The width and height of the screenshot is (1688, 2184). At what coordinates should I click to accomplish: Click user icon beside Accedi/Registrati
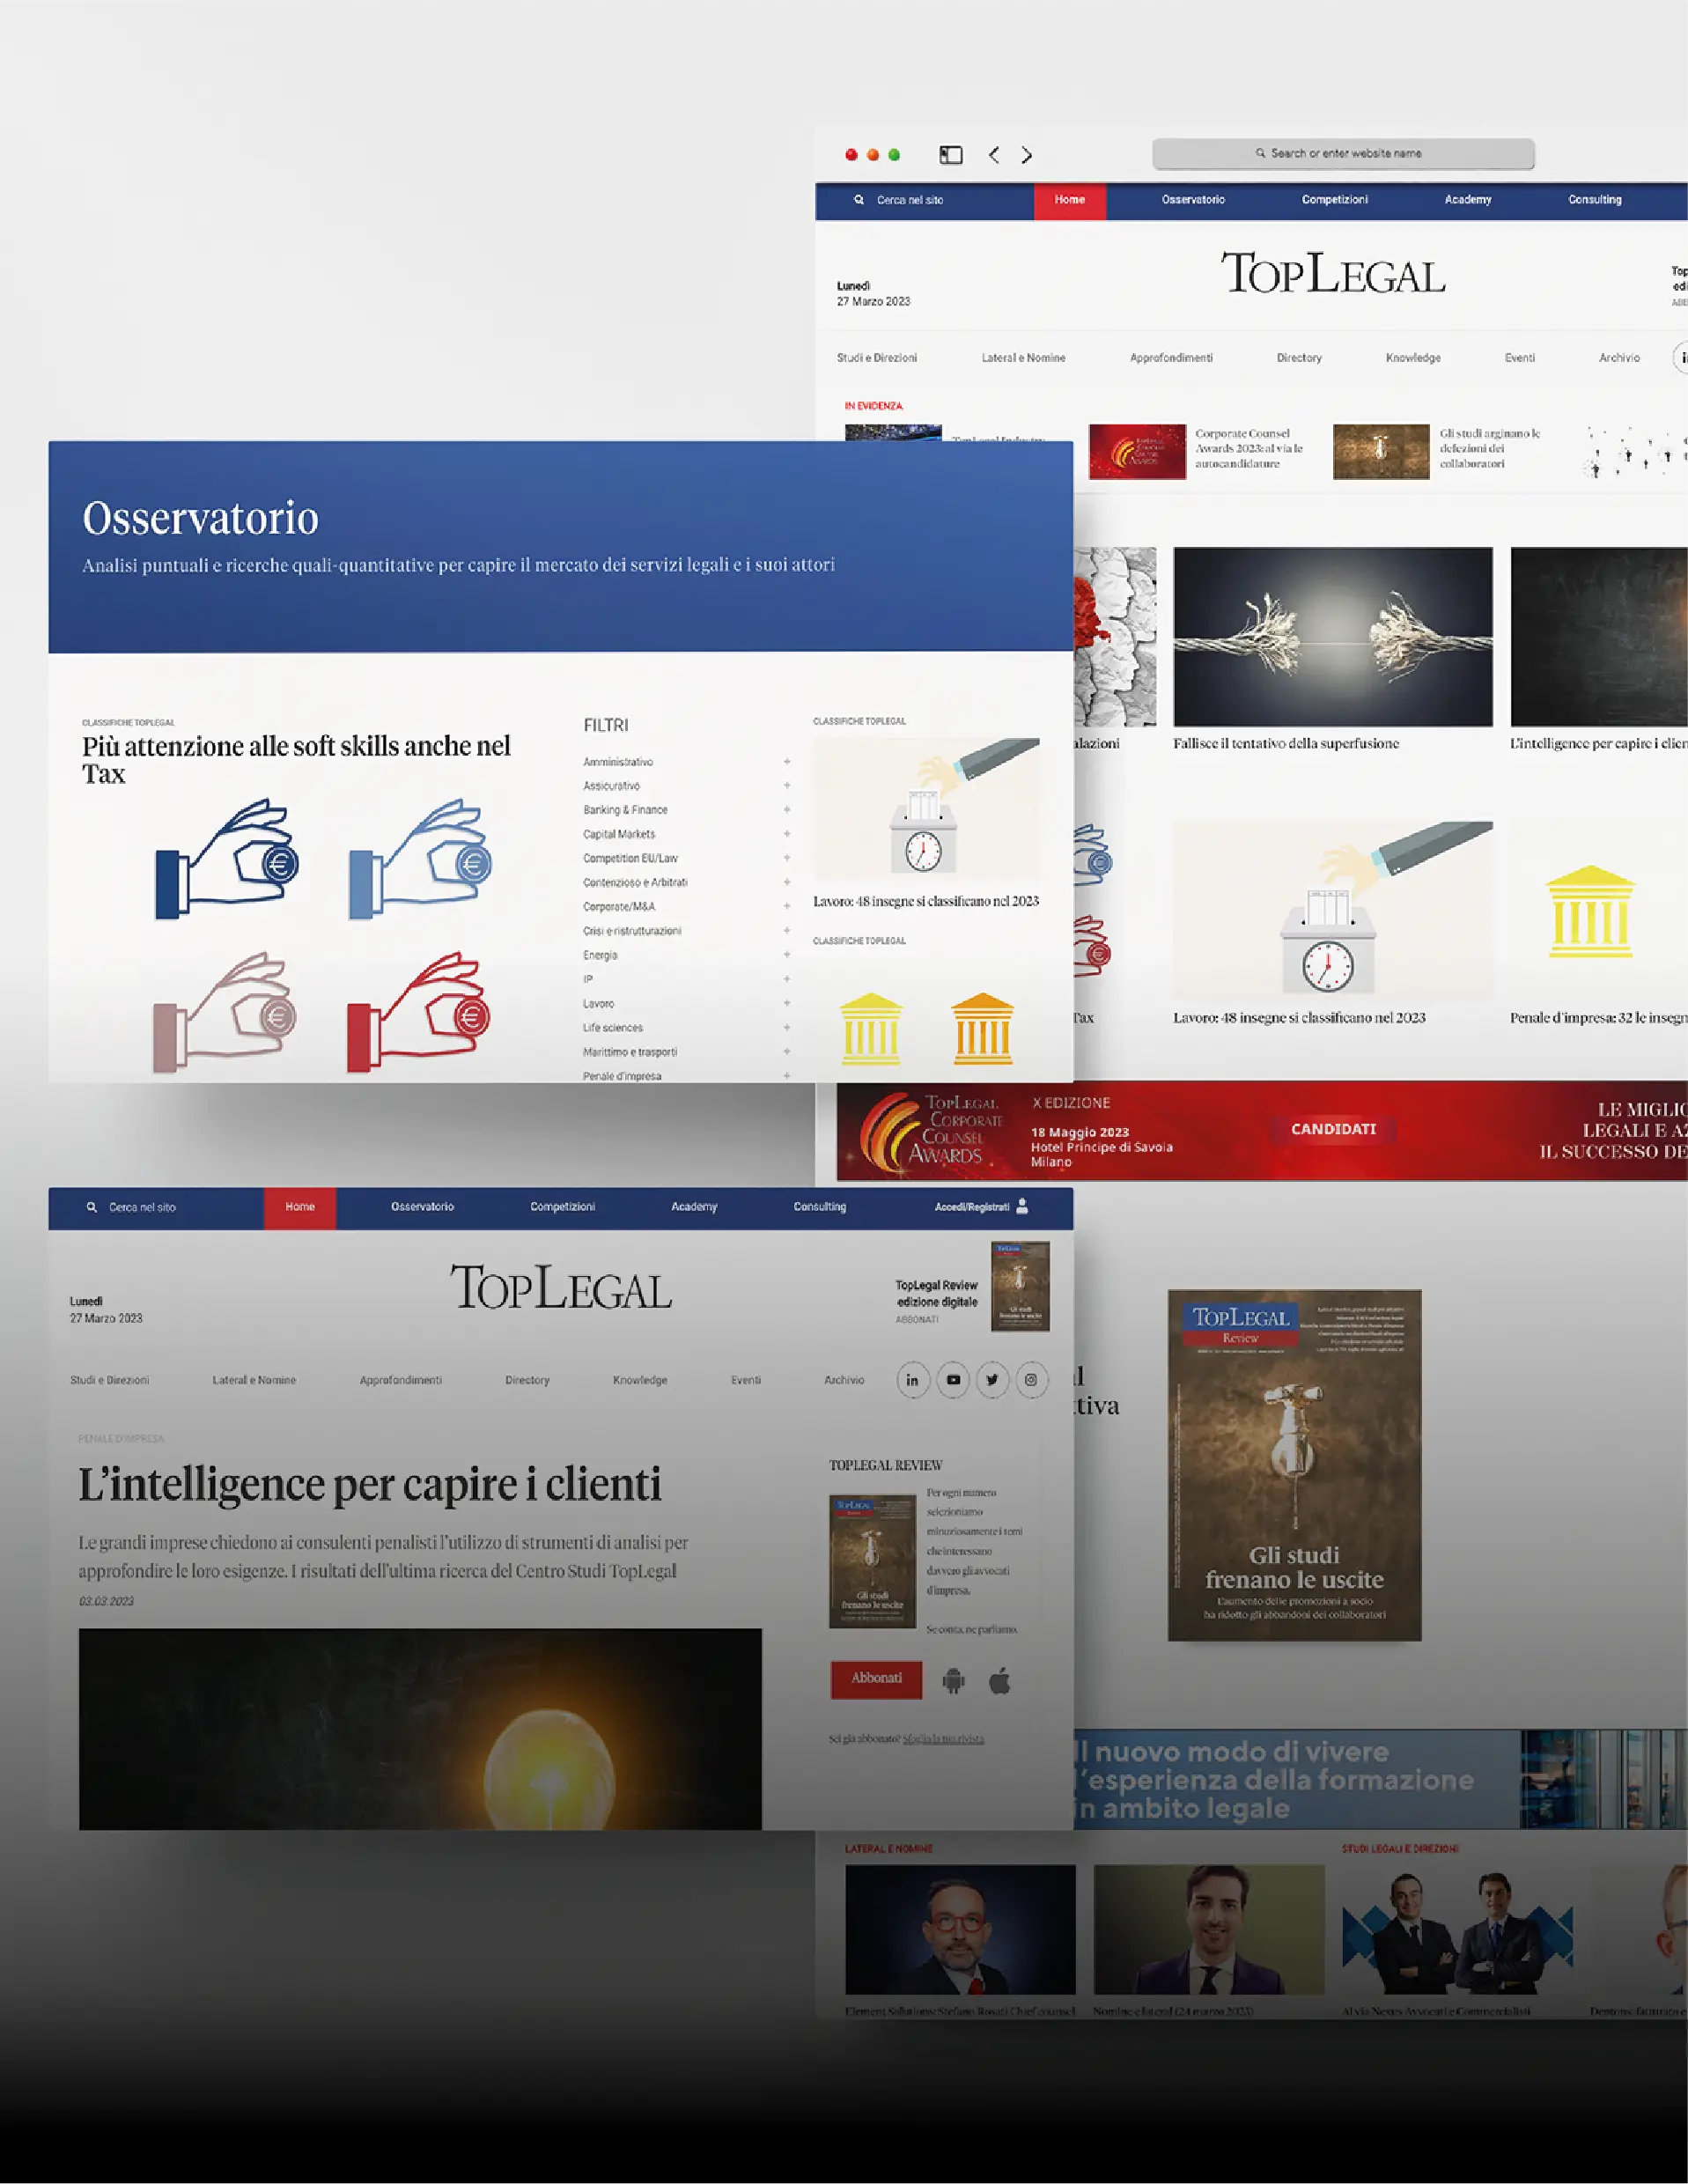coord(1022,1206)
